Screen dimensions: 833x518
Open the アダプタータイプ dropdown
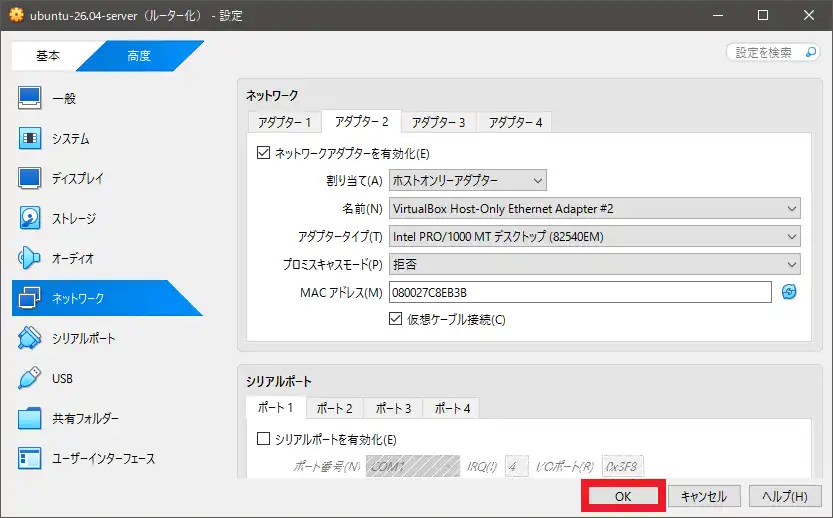[594, 236]
